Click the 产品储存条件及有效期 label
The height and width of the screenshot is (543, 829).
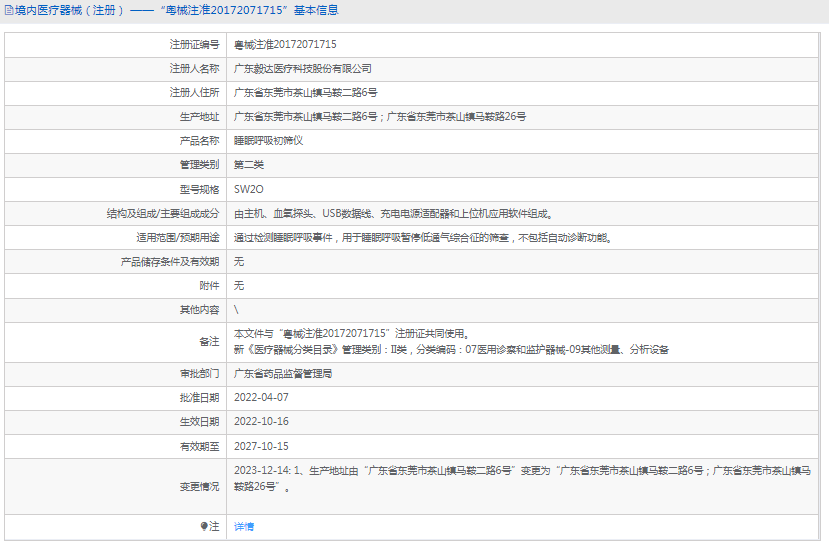(x=170, y=262)
